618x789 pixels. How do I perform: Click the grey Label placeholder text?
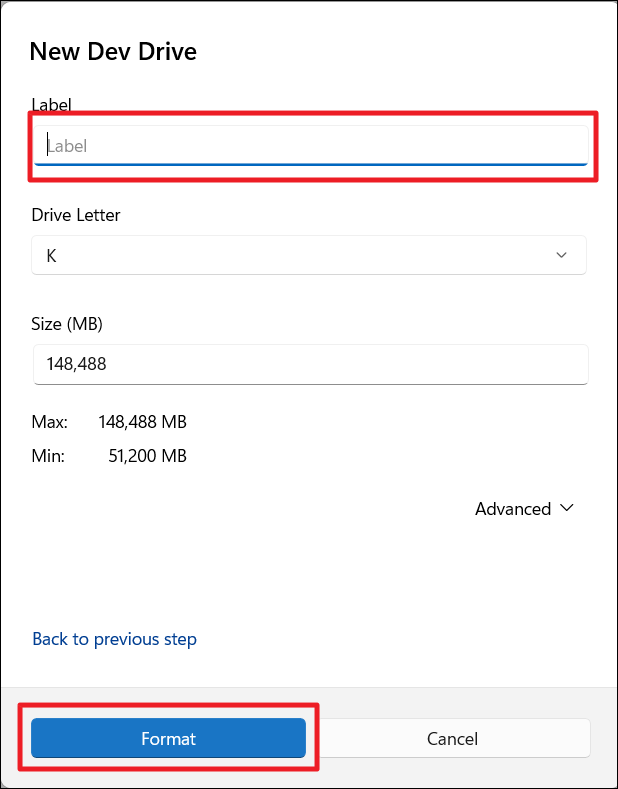(x=68, y=146)
